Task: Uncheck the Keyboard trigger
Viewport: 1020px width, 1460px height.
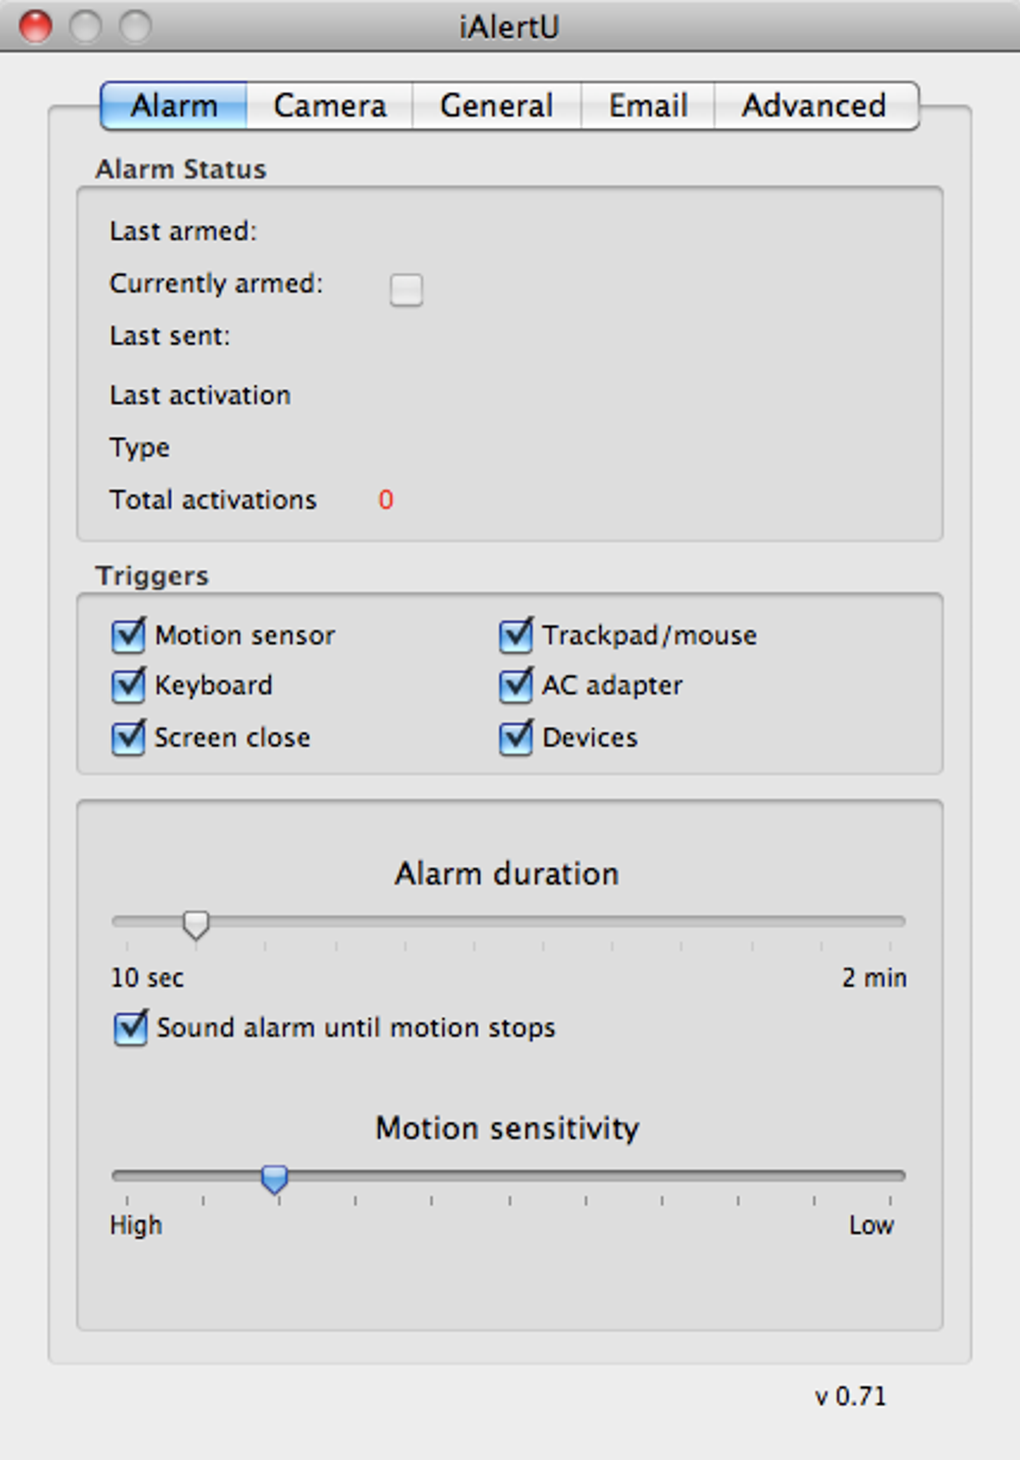Action: coord(129,686)
